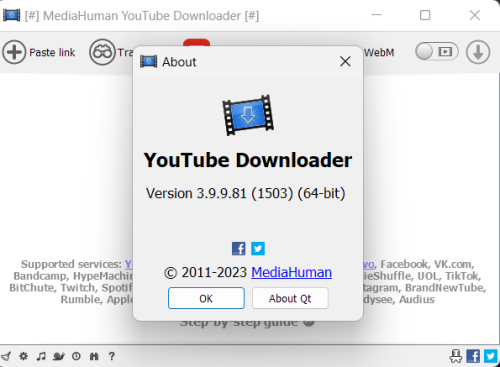Open the Twitter icon in the About dialog
The height and width of the screenshot is (367, 500).
258,249
